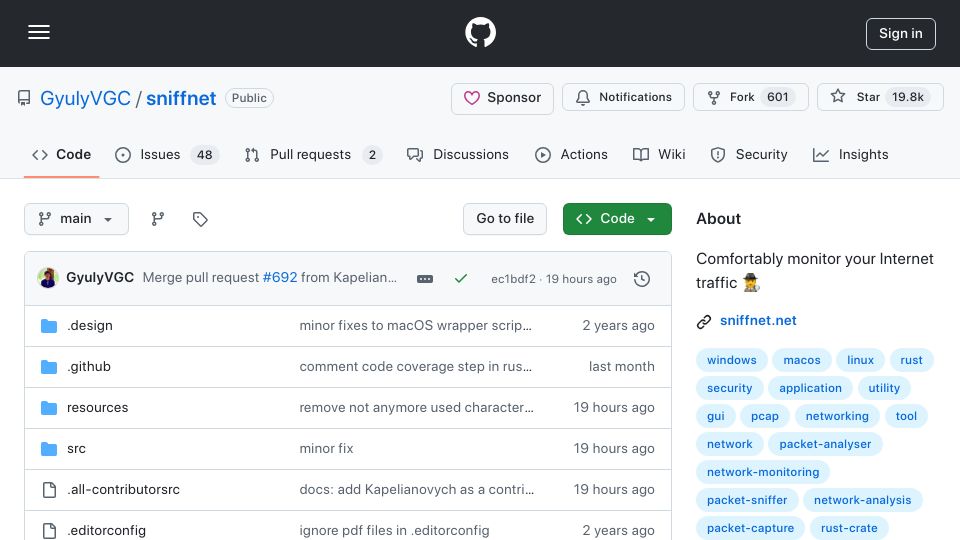Open commit 'minor fixes to macOS wrapper scrip…'
The height and width of the screenshot is (540, 960).
pos(415,326)
